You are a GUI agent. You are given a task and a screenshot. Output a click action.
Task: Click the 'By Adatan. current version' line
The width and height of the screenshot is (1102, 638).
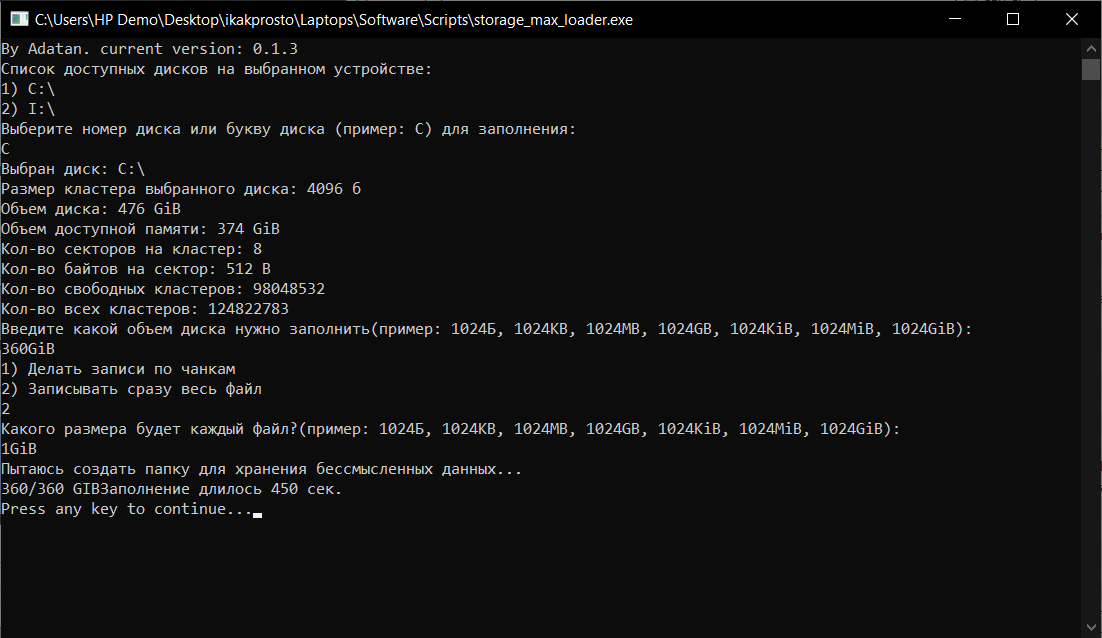coord(150,49)
